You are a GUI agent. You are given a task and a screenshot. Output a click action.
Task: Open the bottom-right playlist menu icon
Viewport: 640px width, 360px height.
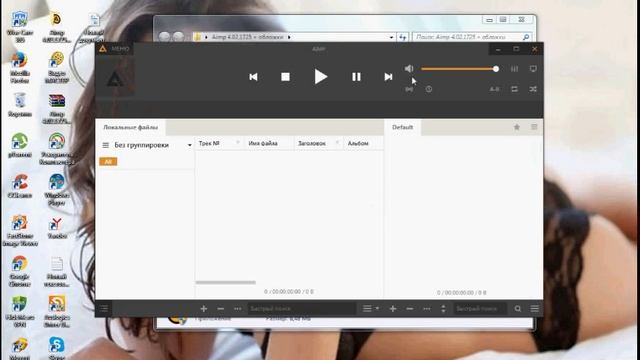pyautogui.click(x=535, y=309)
